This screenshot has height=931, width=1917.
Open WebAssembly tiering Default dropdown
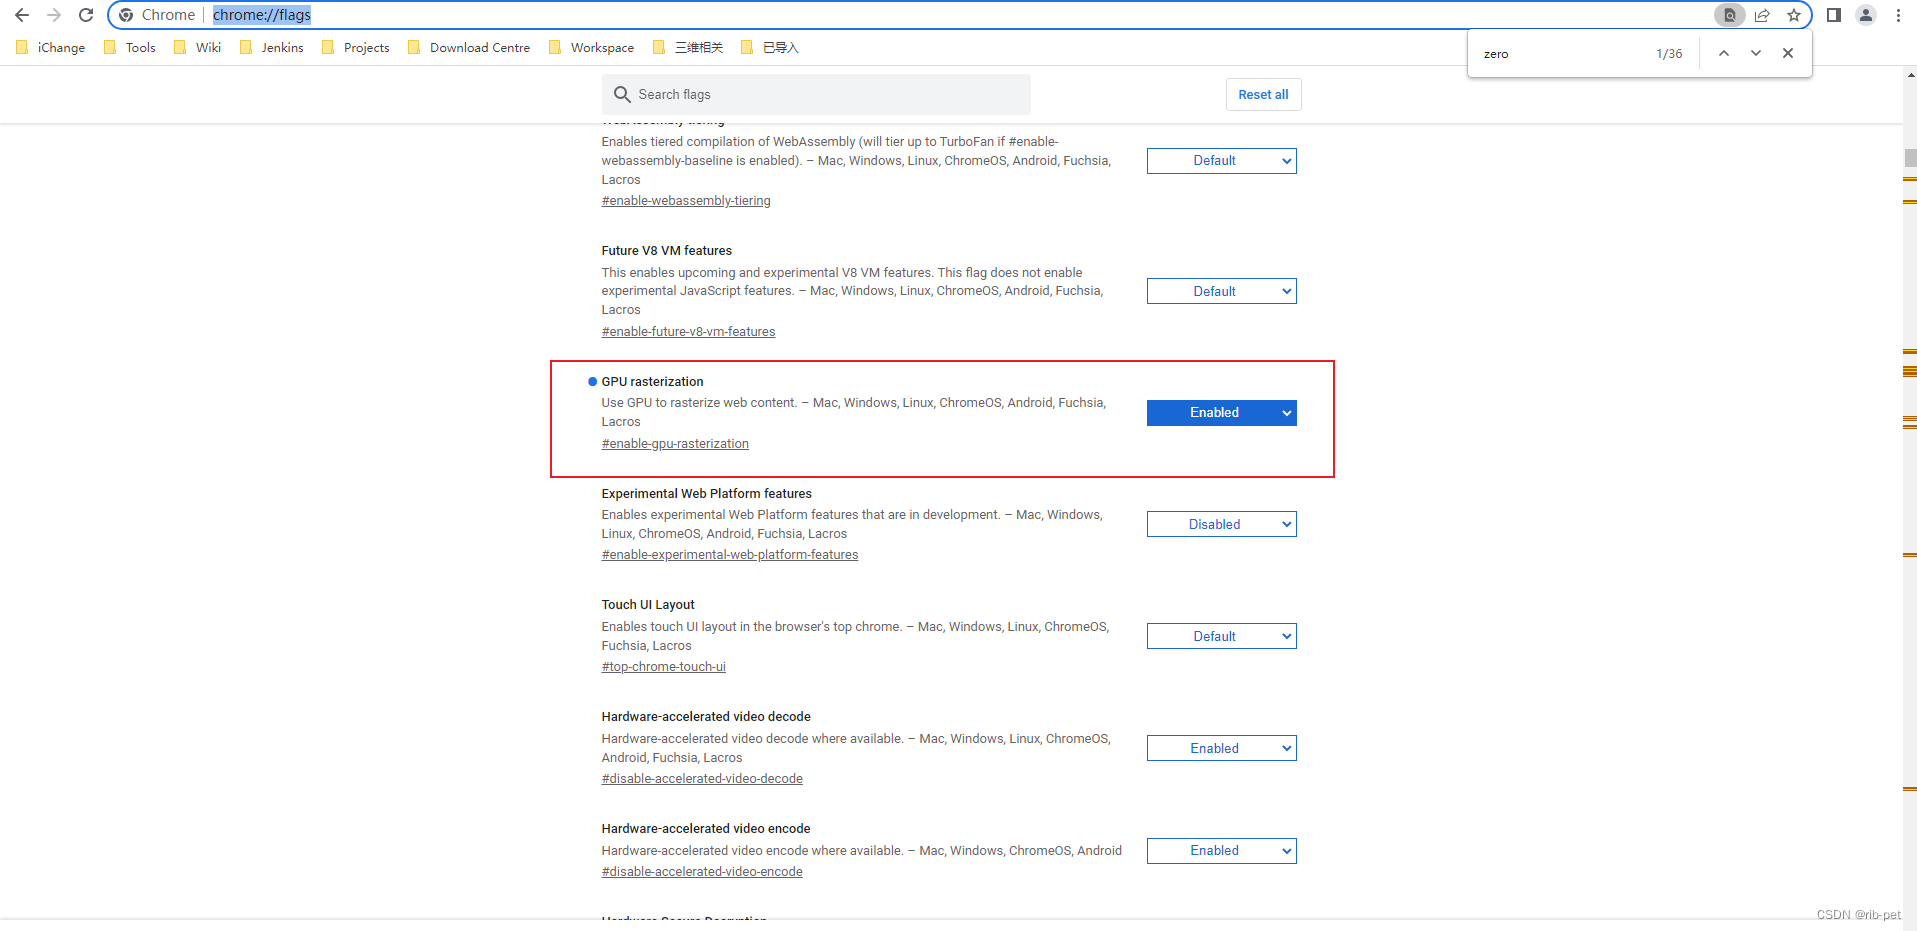pos(1221,160)
